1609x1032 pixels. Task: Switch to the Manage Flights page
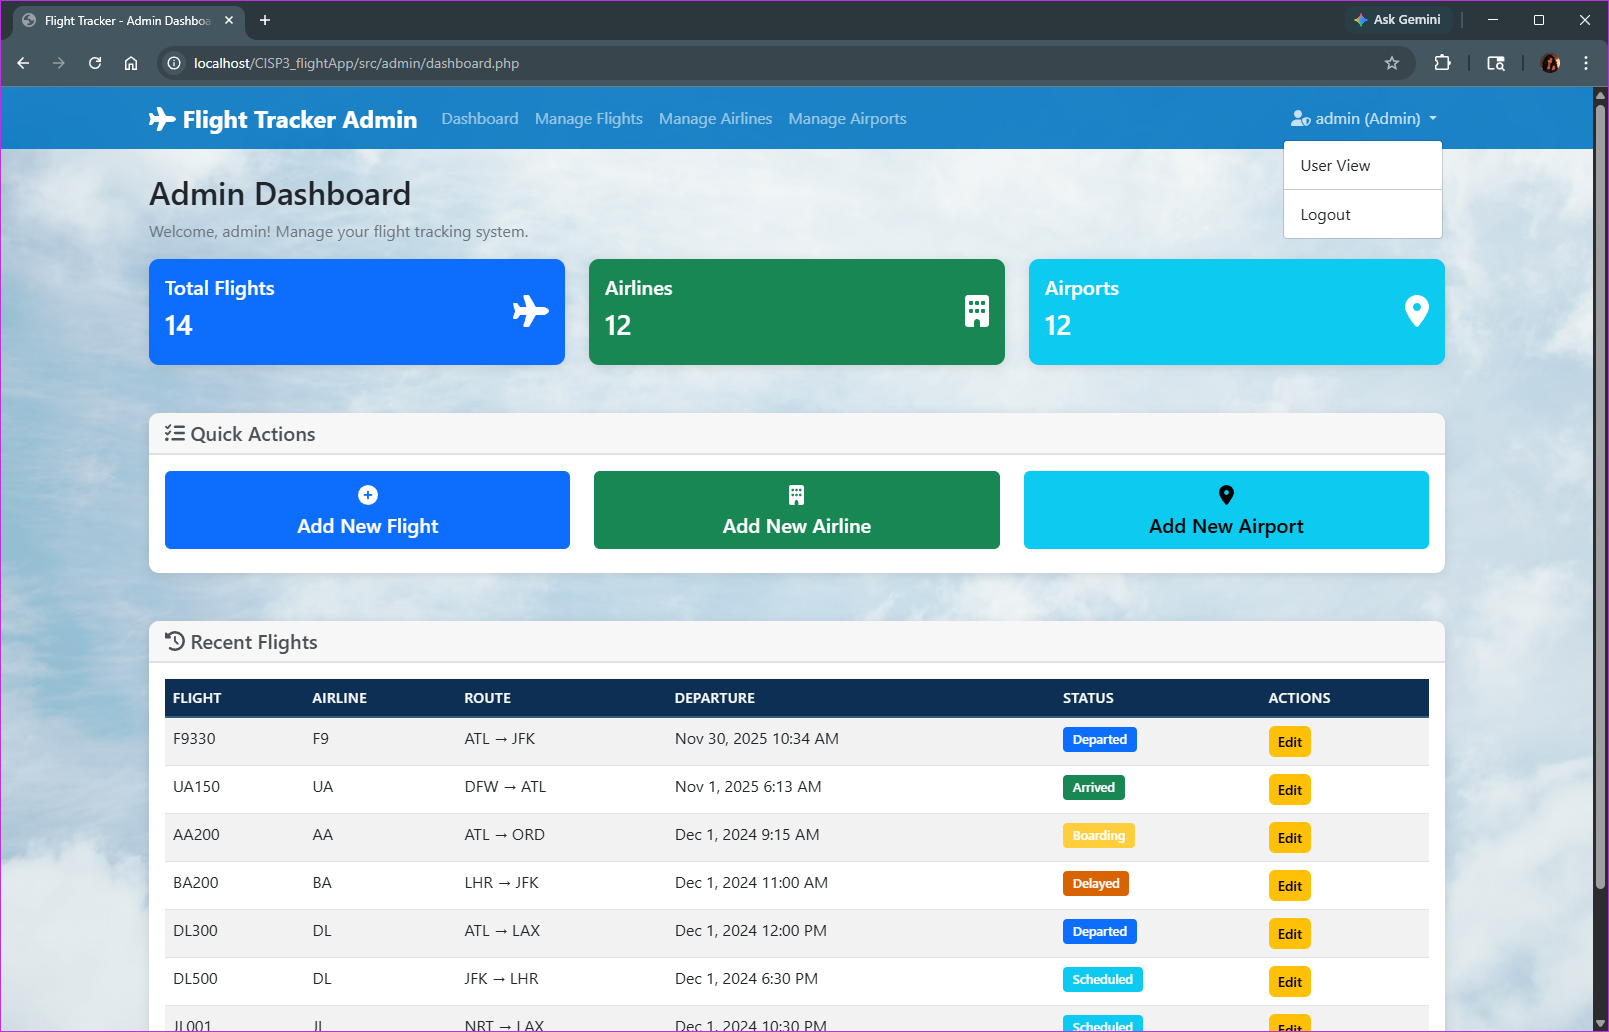point(588,118)
